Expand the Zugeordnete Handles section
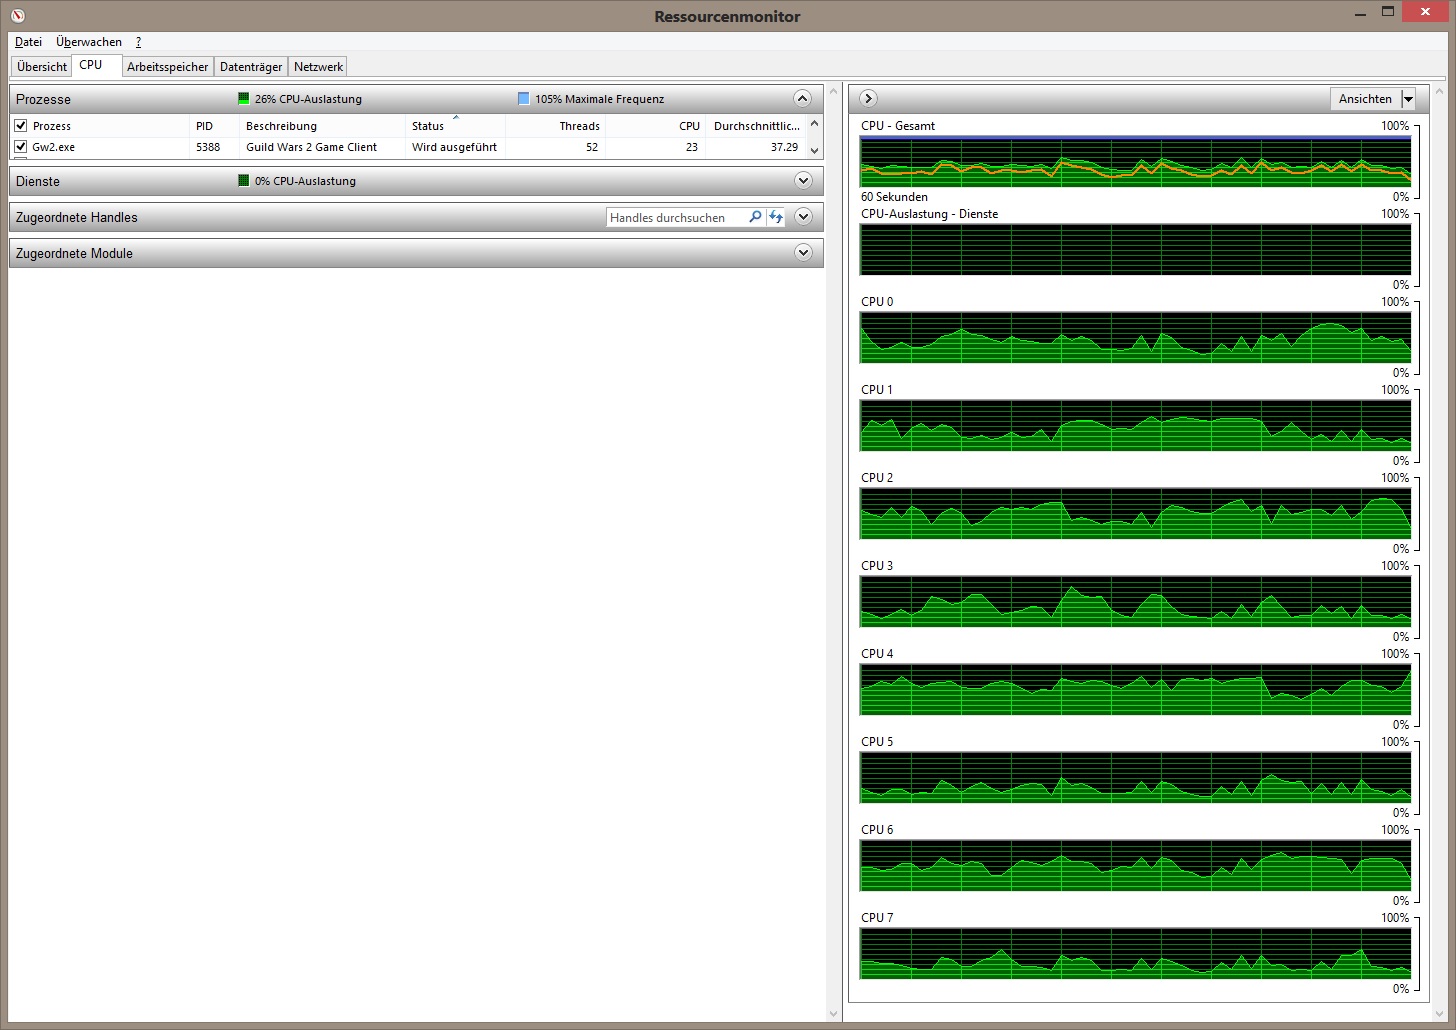Image resolution: width=1456 pixels, height=1030 pixels. point(802,216)
